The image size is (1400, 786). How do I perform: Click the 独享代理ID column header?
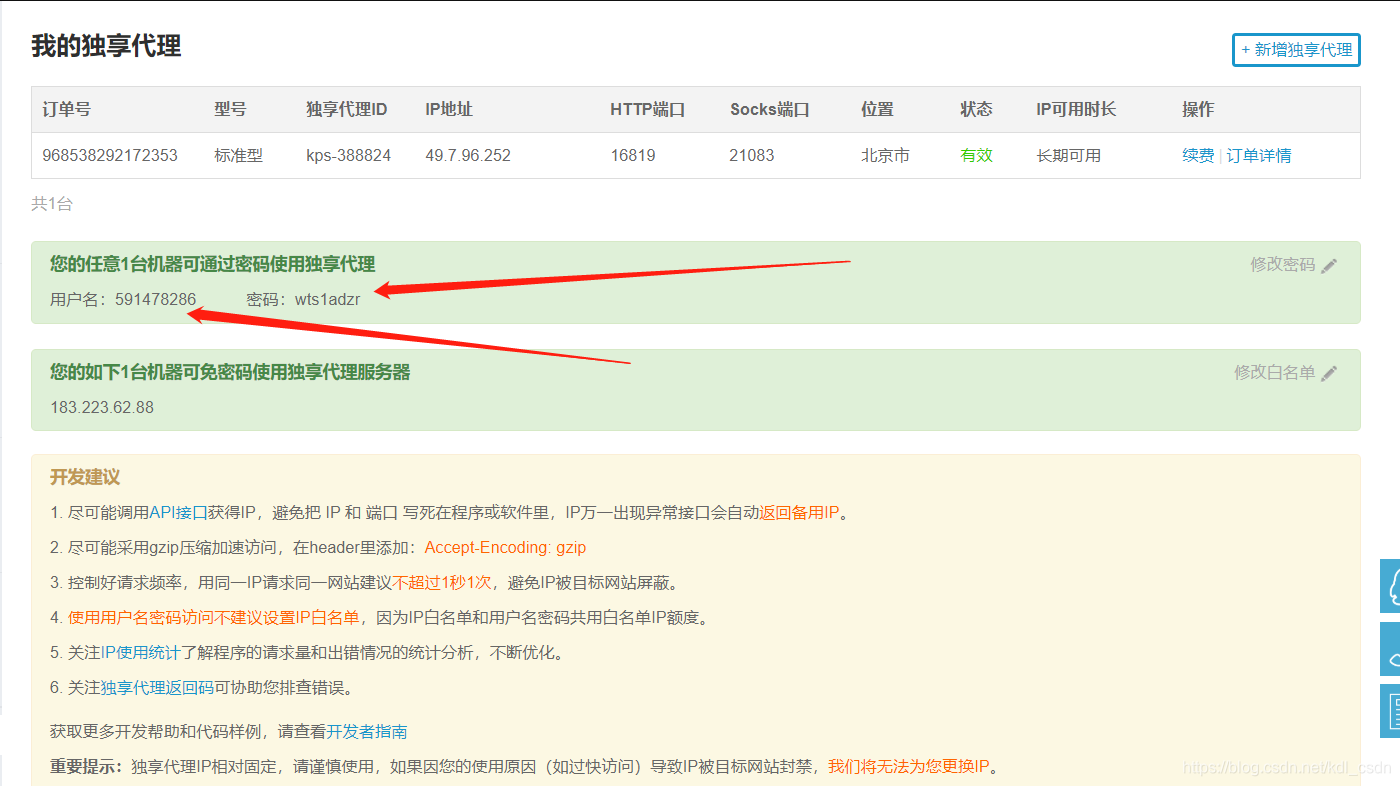pos(346,110)
